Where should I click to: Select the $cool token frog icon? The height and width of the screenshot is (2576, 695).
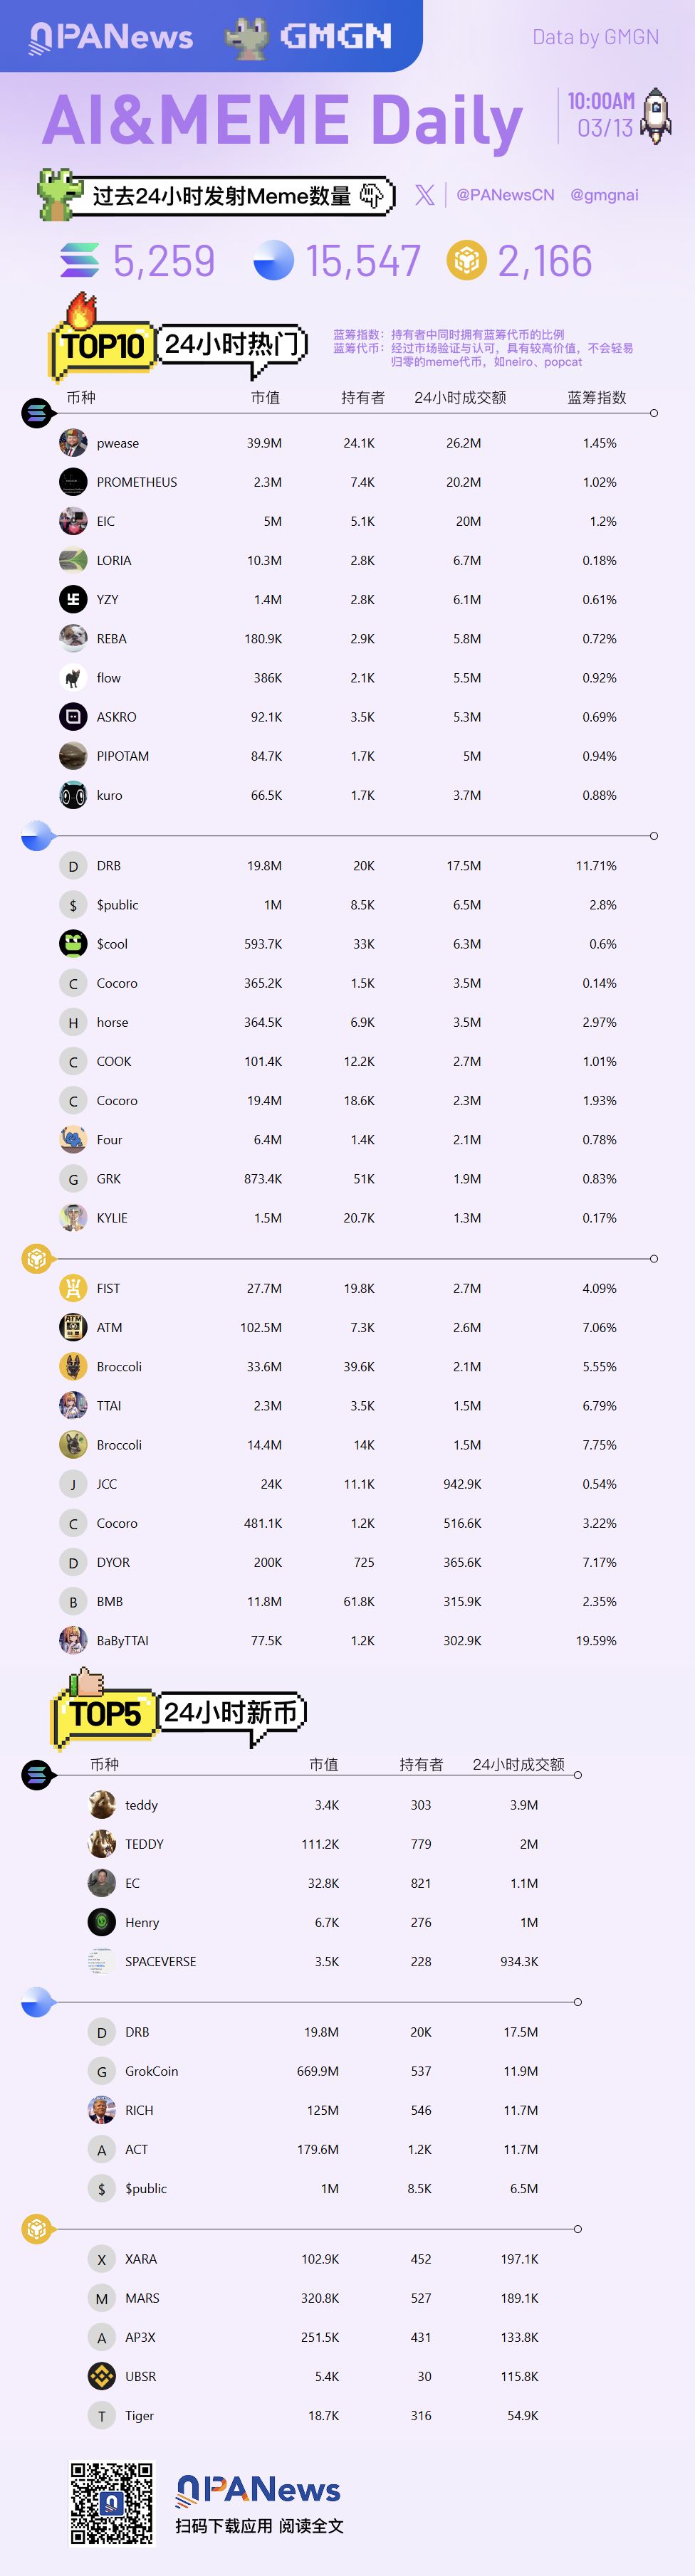click(73, 944)
